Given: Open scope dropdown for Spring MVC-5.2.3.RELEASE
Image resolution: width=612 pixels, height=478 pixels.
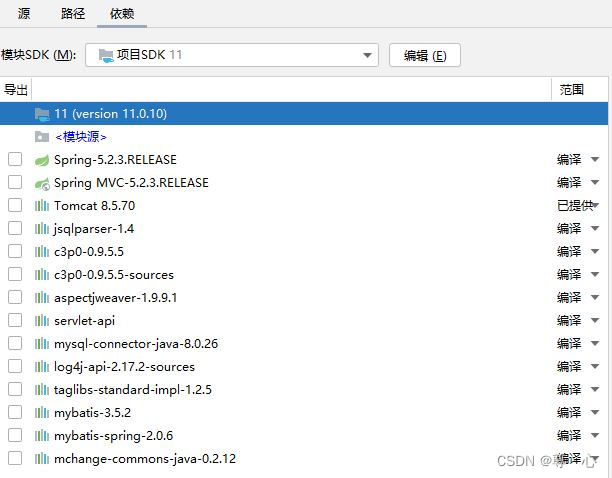Looking at the screenshot, I should [595, 183].
